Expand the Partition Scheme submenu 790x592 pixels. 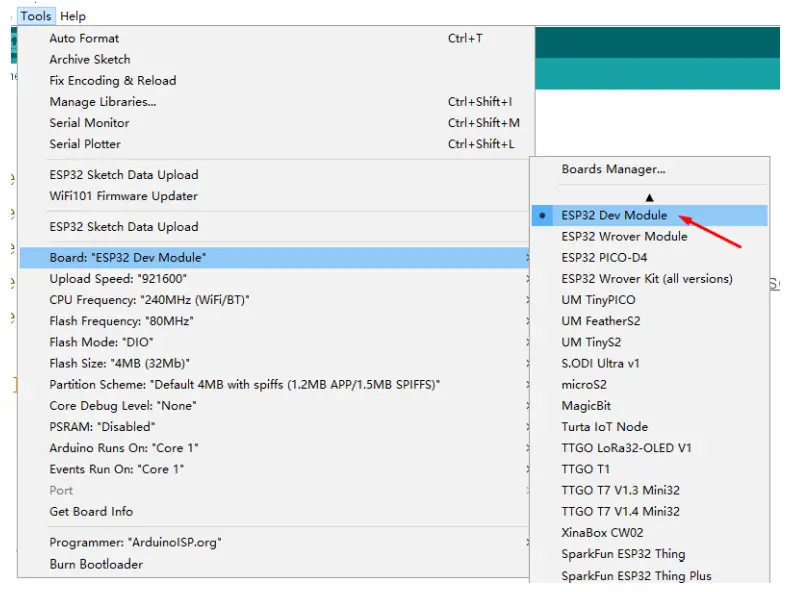(244, 385)
